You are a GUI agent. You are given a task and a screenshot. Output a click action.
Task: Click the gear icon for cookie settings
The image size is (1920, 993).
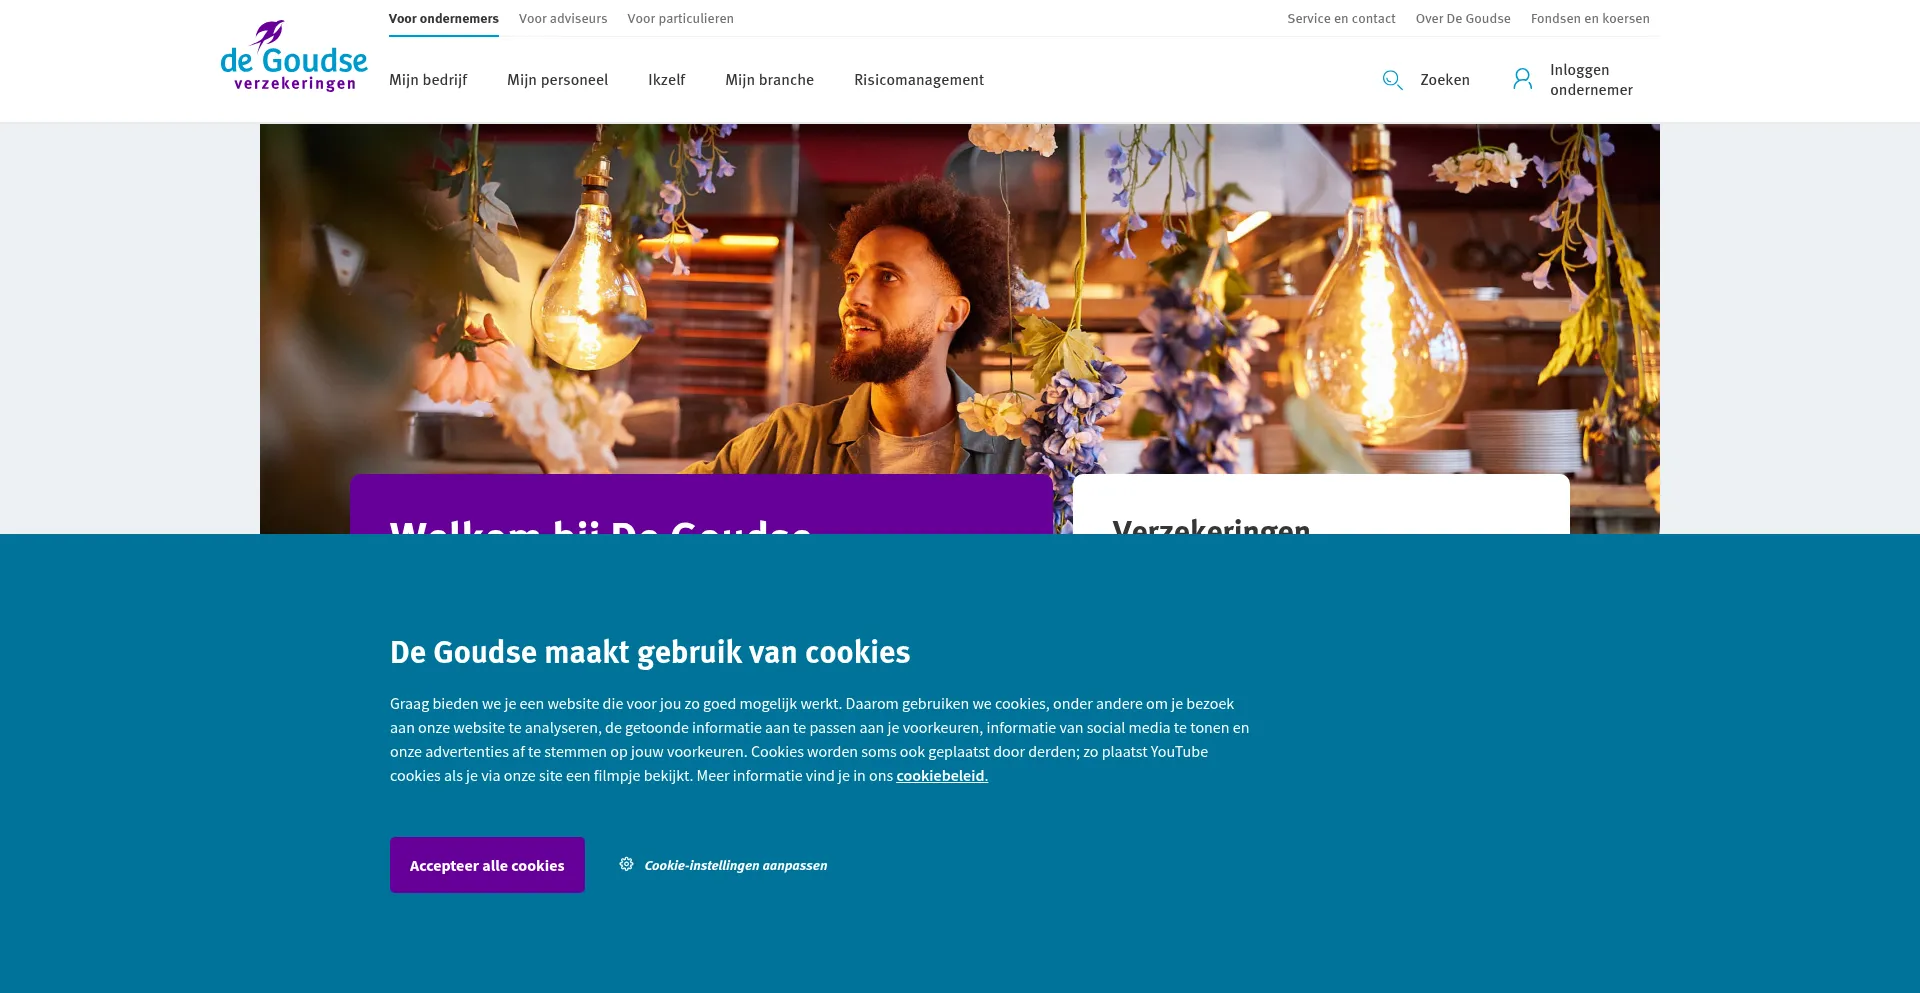click(x=626, y=864)
